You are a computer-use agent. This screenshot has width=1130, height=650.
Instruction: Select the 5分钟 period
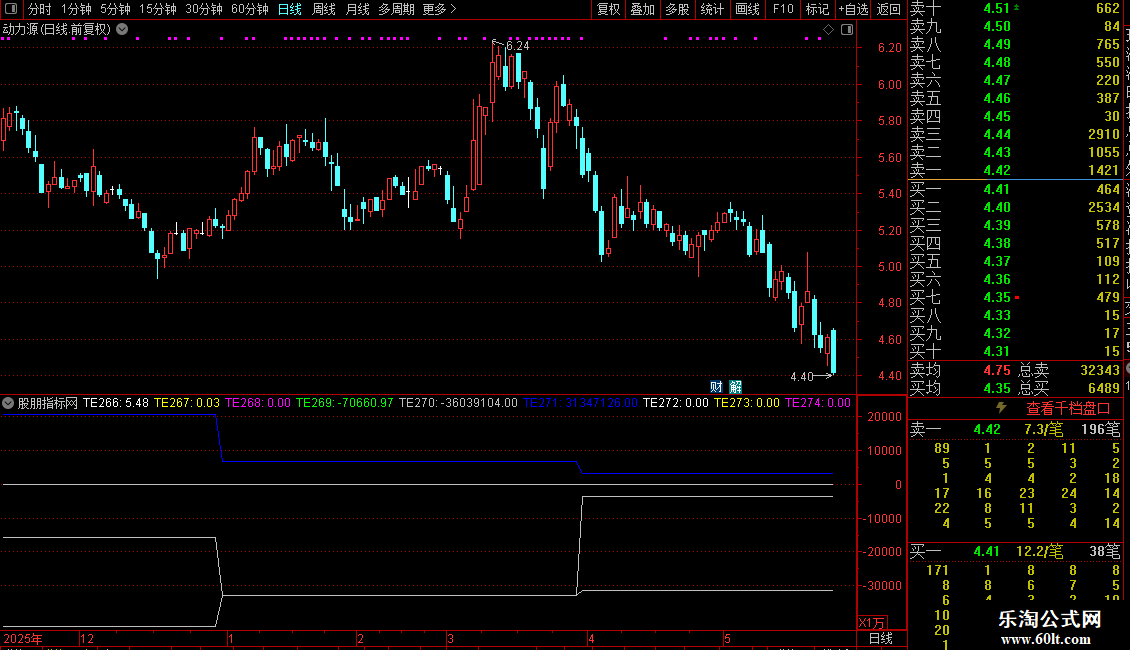pyautogui.click(x=115, y=9)
